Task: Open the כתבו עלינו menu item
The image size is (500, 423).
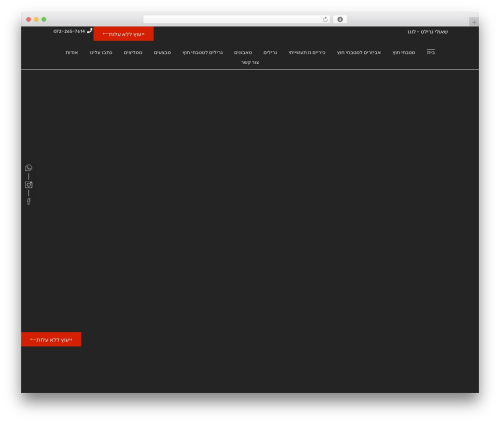Action: click(x=101, y=52)
